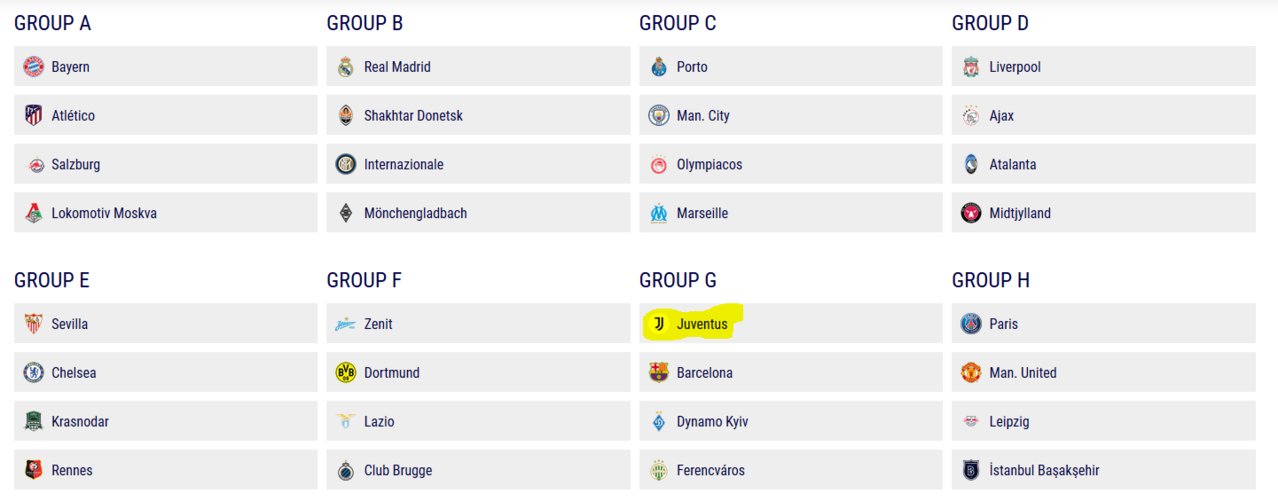Select the Lokomotiv Moskva entry

[166, 213]
